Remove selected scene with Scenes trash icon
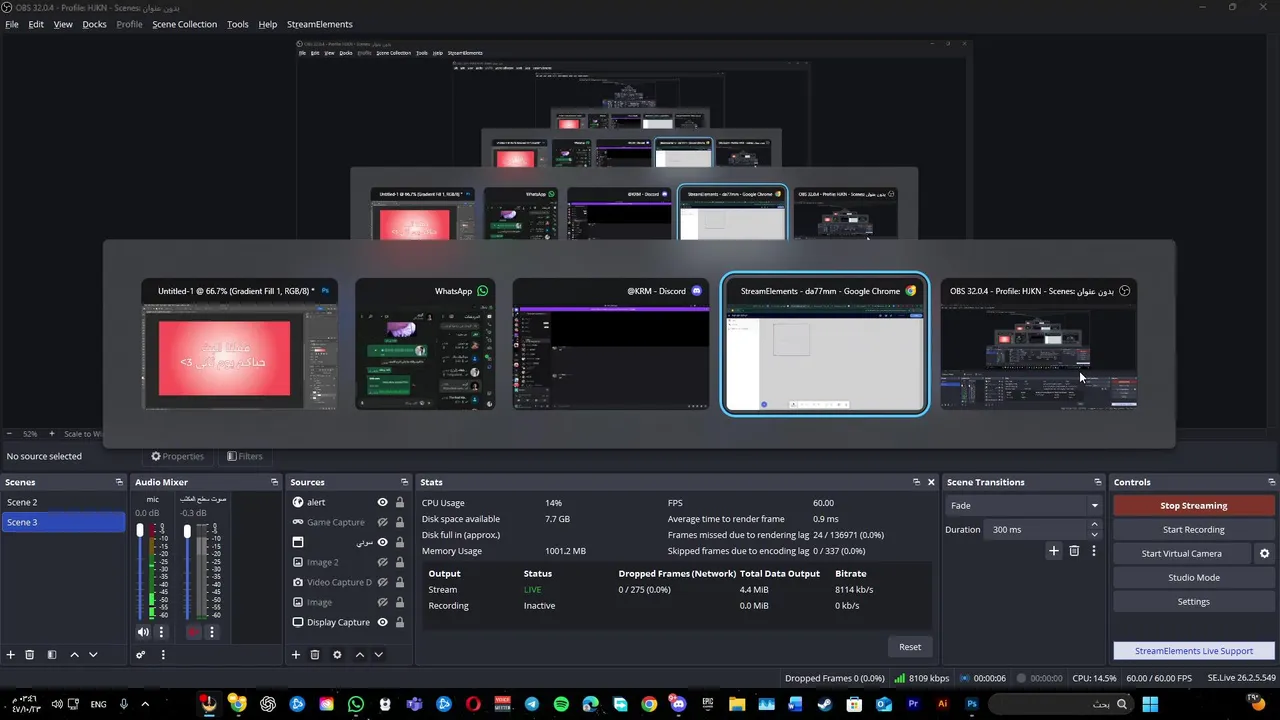The height and width of the screenshot is (720, 1280). coord(30,655)
